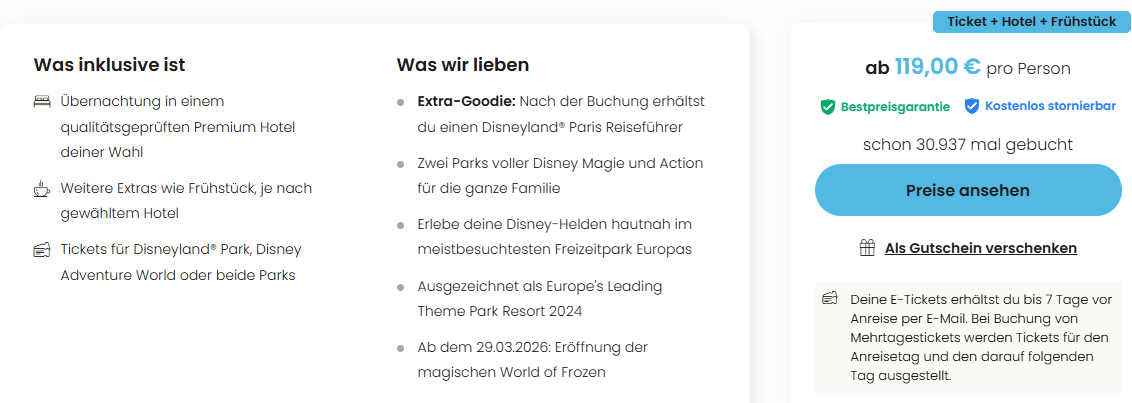Click the blue Kostenlos stornierbar shield icon
1132x403 pixels.
(972, 107)
